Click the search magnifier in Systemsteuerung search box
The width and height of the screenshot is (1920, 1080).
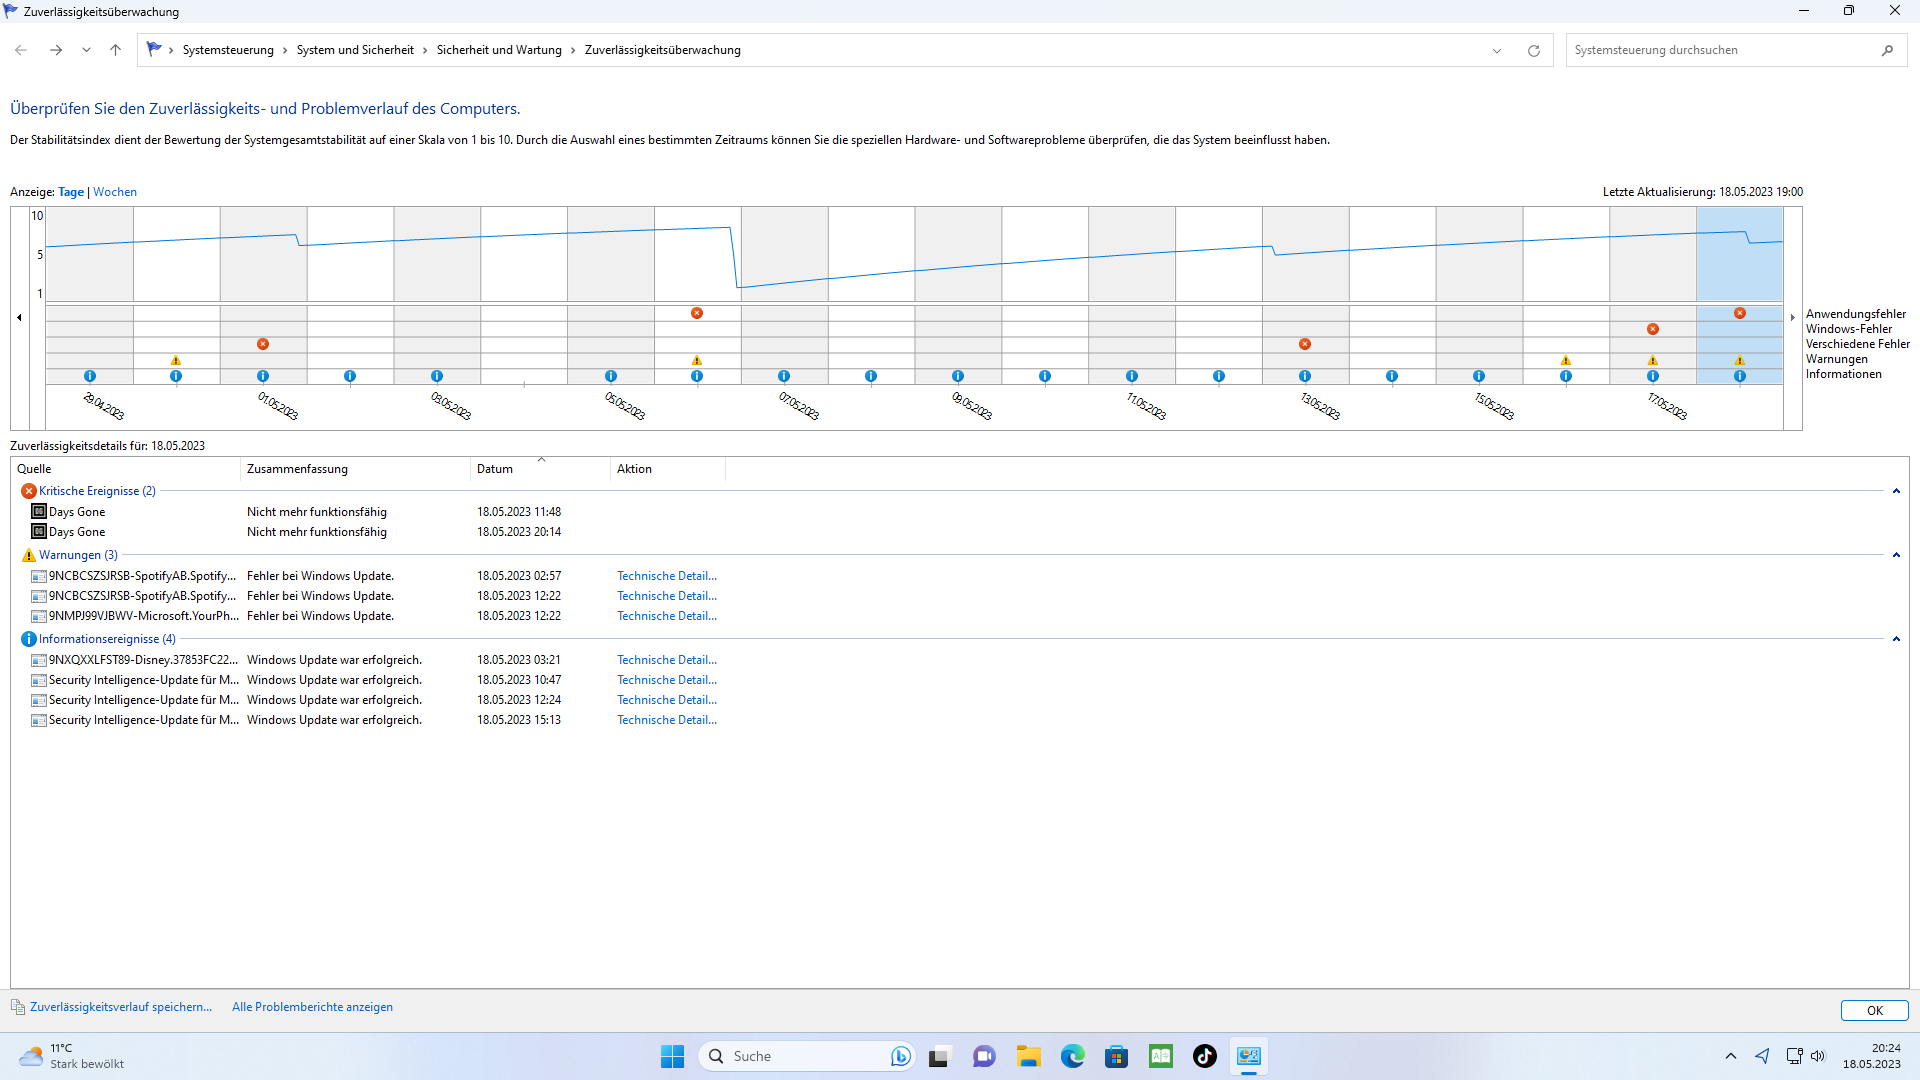(1887, 50)
